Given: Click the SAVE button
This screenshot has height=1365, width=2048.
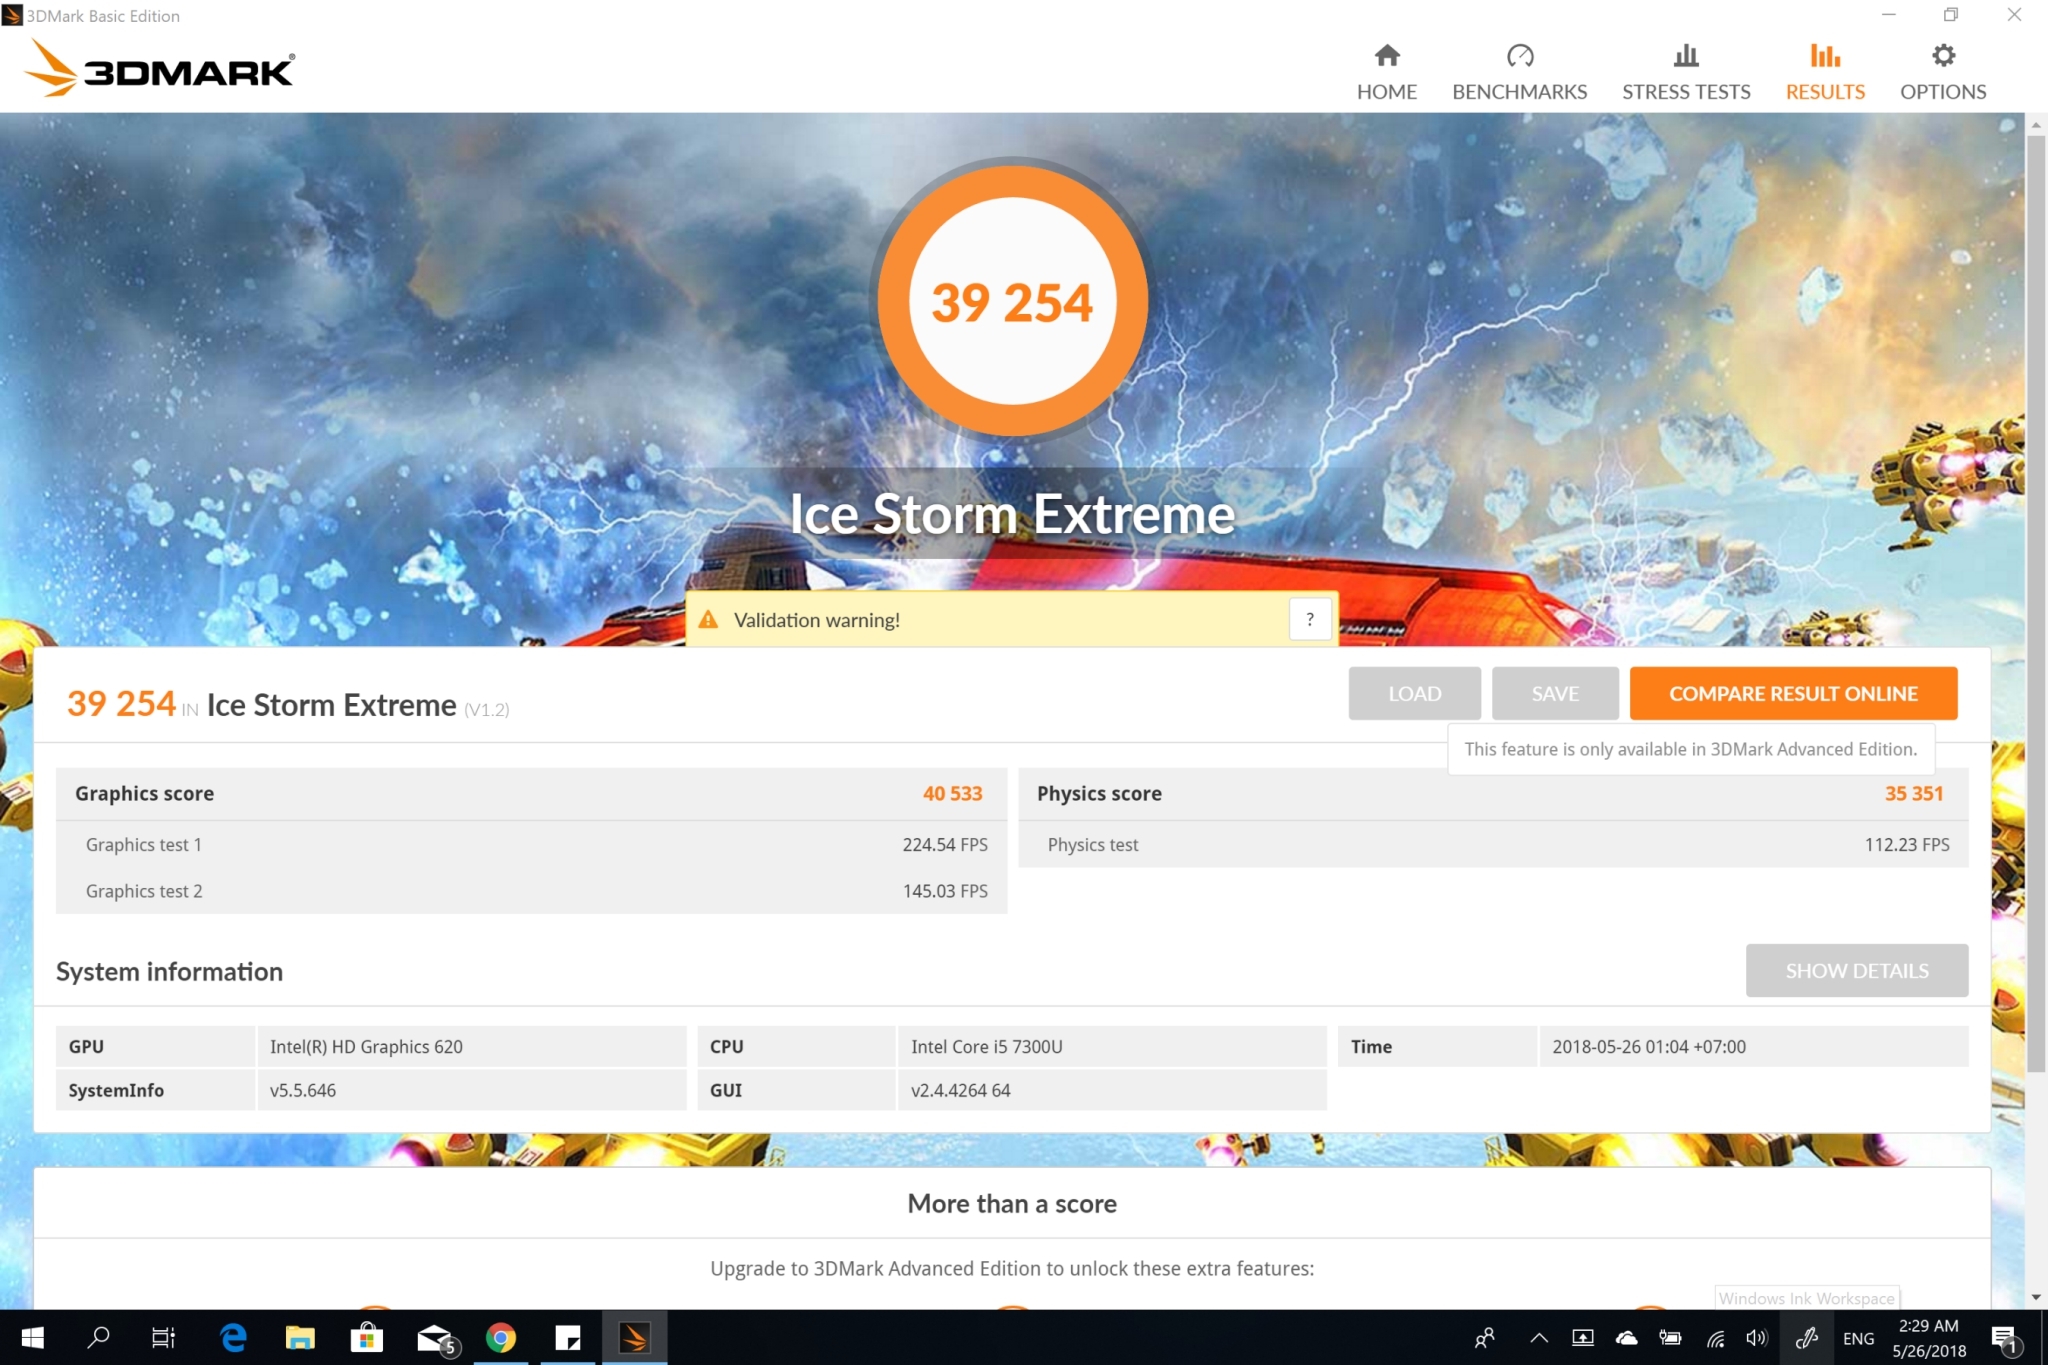Looking at the screenshot, I should (x=1555, y=694).
